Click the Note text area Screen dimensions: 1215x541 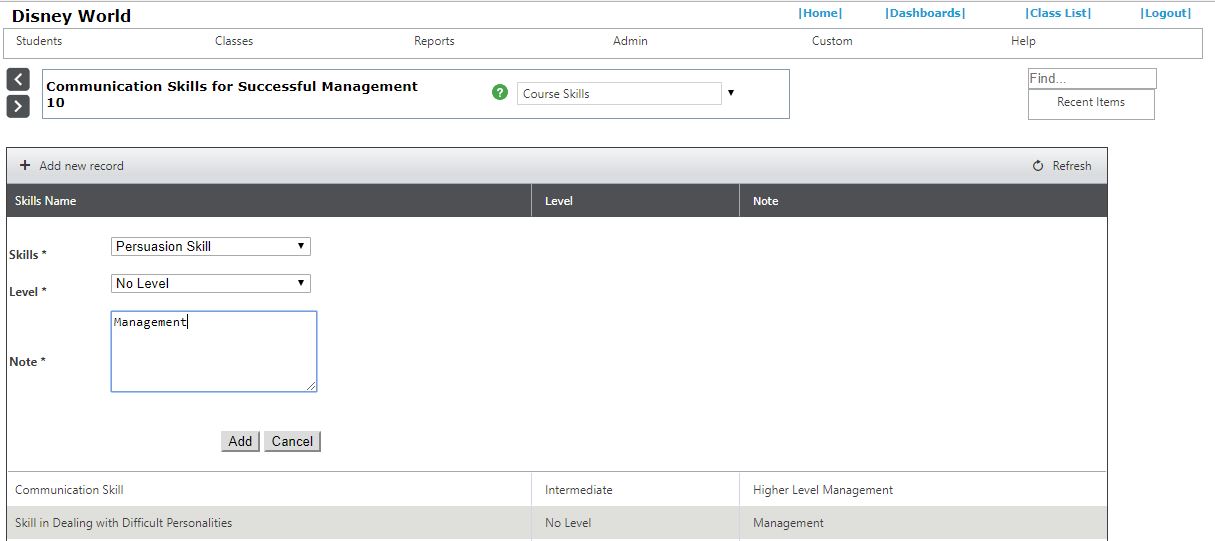point(213,351)
